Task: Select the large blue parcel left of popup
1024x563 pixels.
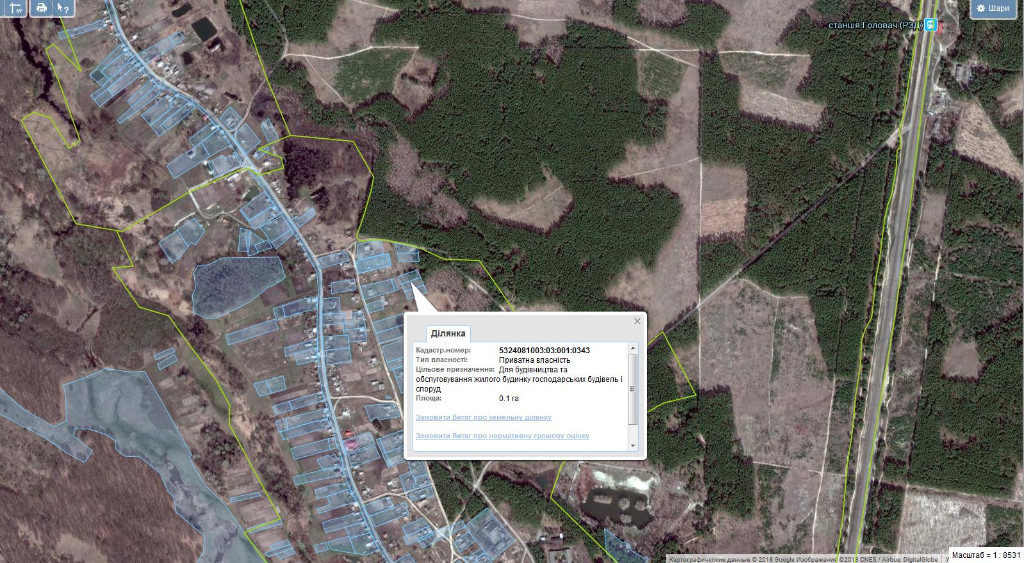Action: click(235, 283)
